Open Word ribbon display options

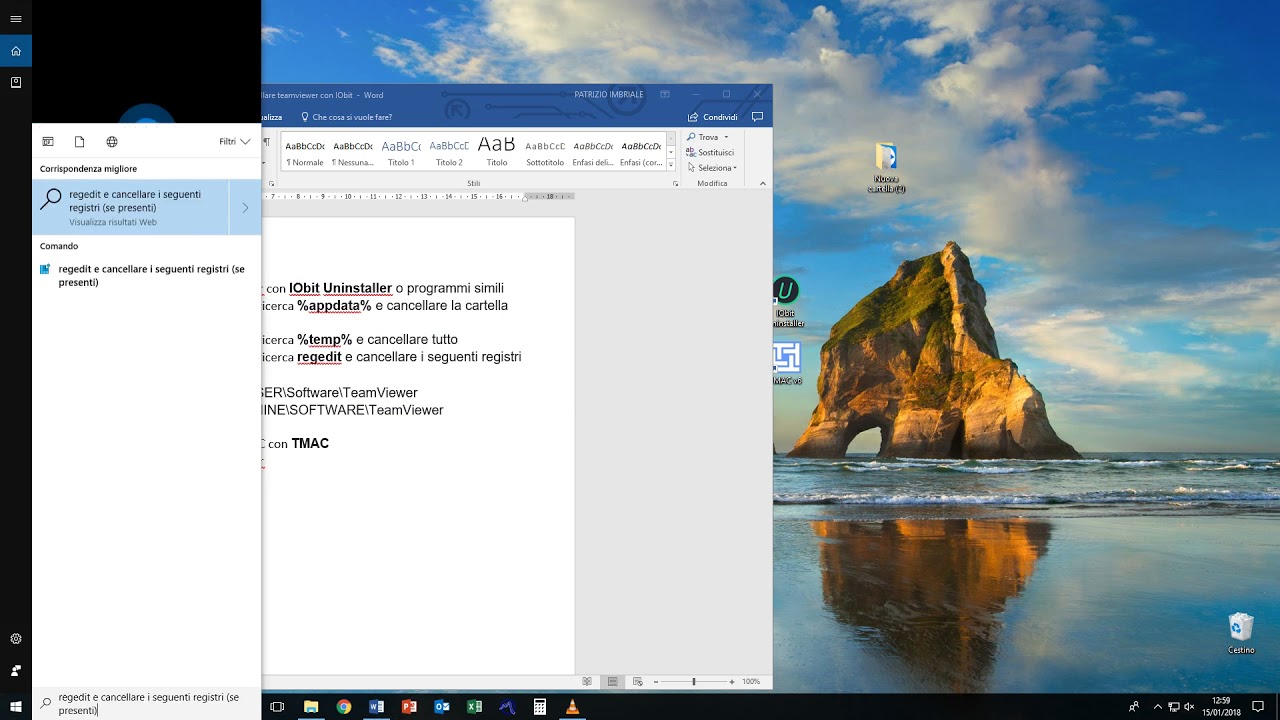(666, 94)
